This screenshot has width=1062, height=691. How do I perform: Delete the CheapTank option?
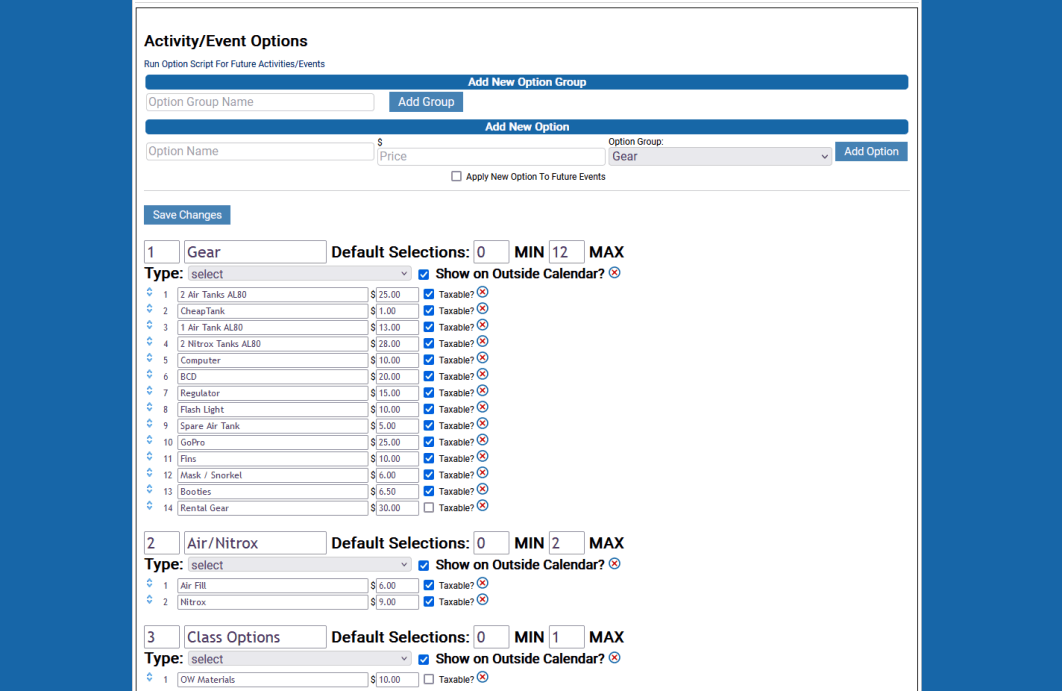(x=482, y=309)
